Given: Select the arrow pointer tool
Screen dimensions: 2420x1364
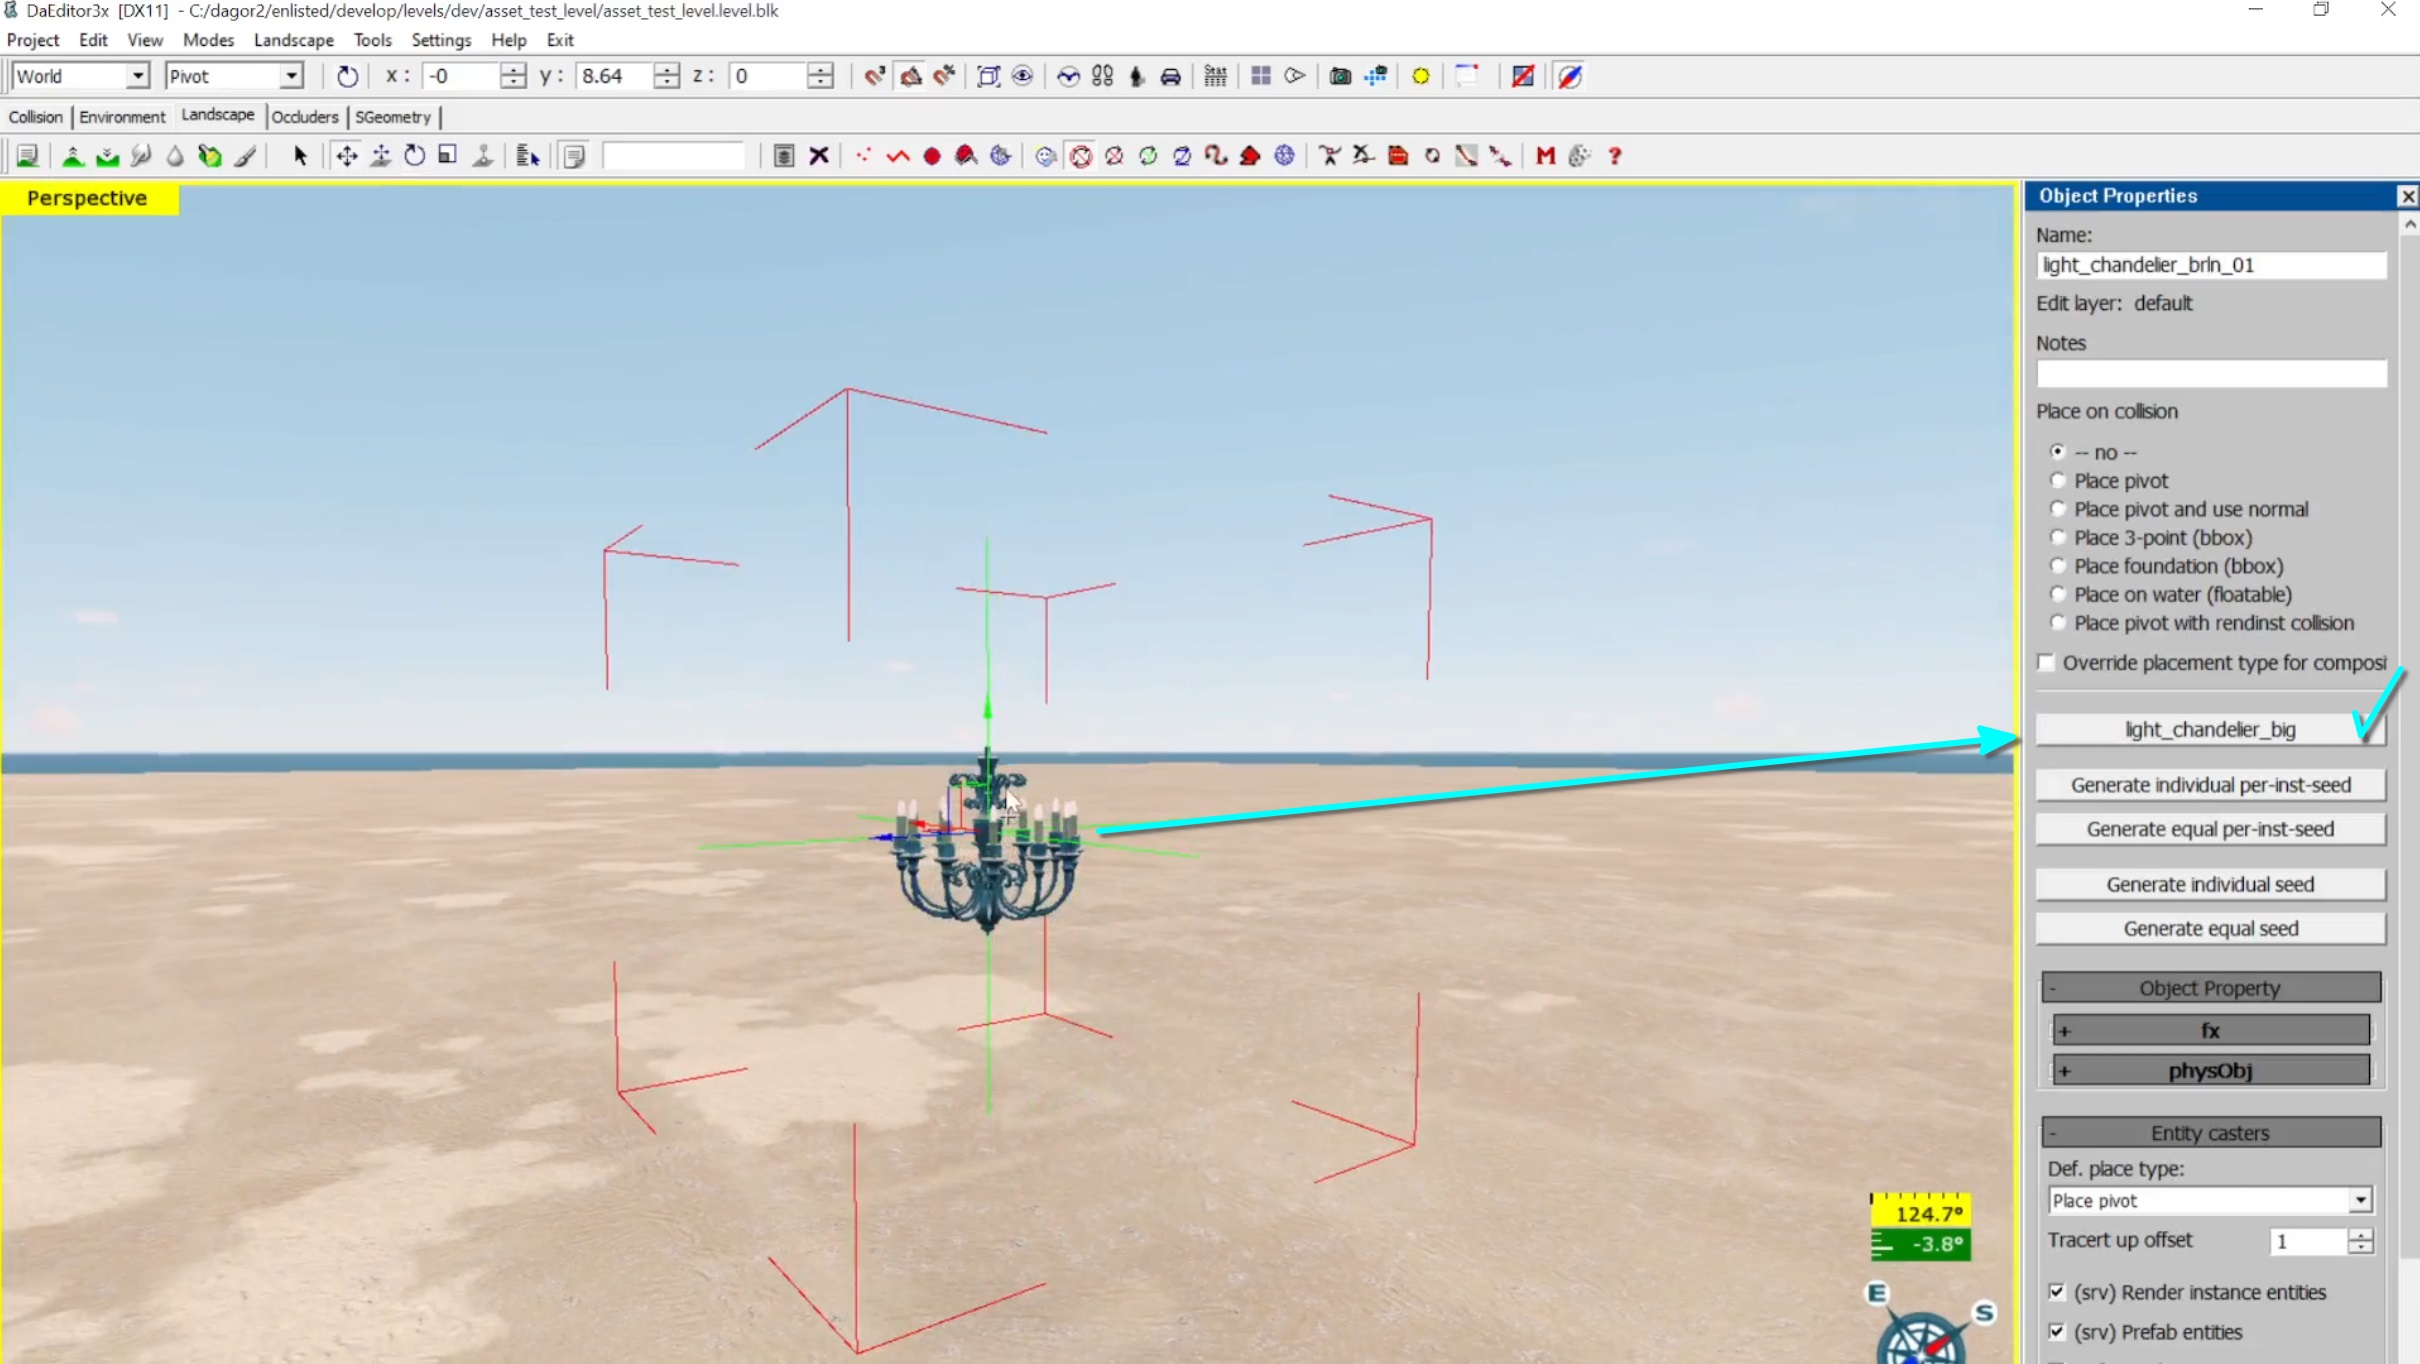Looking at the screenshot, I should [x=299, y=156].
